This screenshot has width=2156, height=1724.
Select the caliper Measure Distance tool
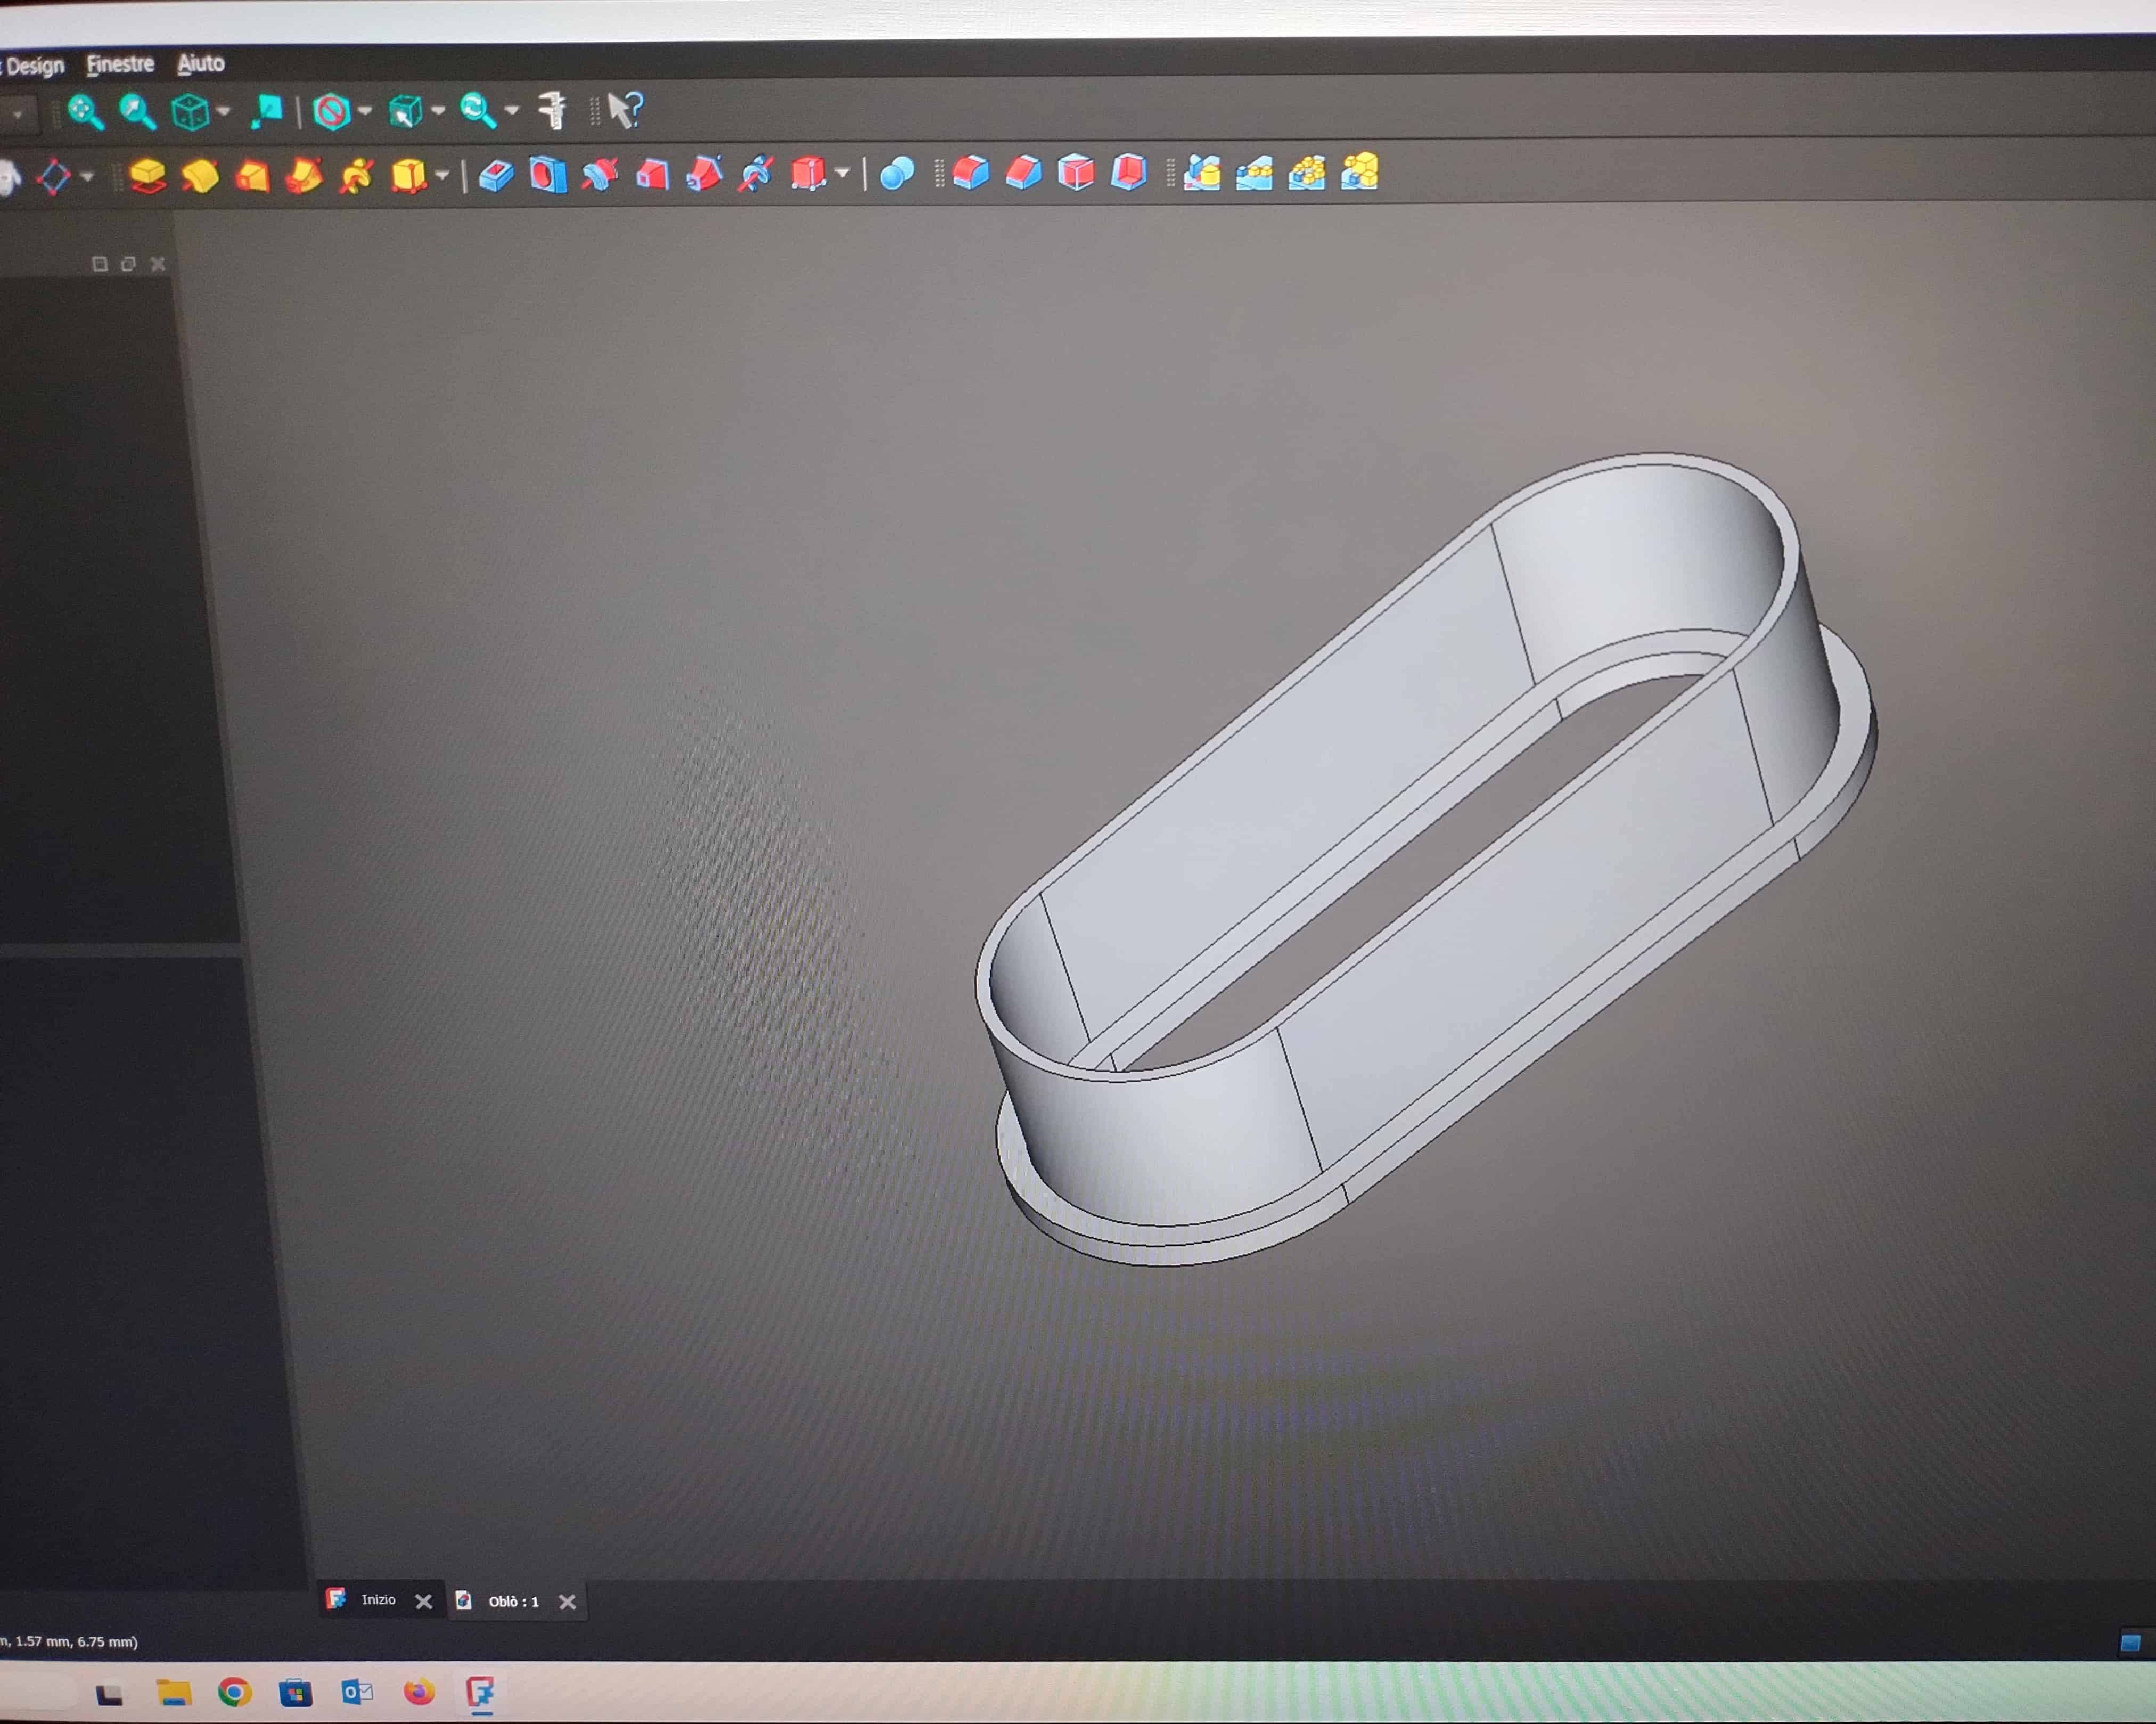[552, 110]
